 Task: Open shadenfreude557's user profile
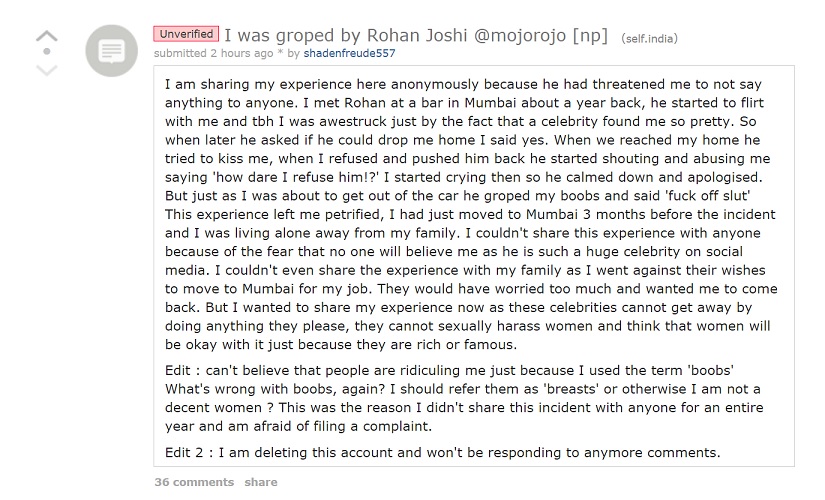pos(349,53)
